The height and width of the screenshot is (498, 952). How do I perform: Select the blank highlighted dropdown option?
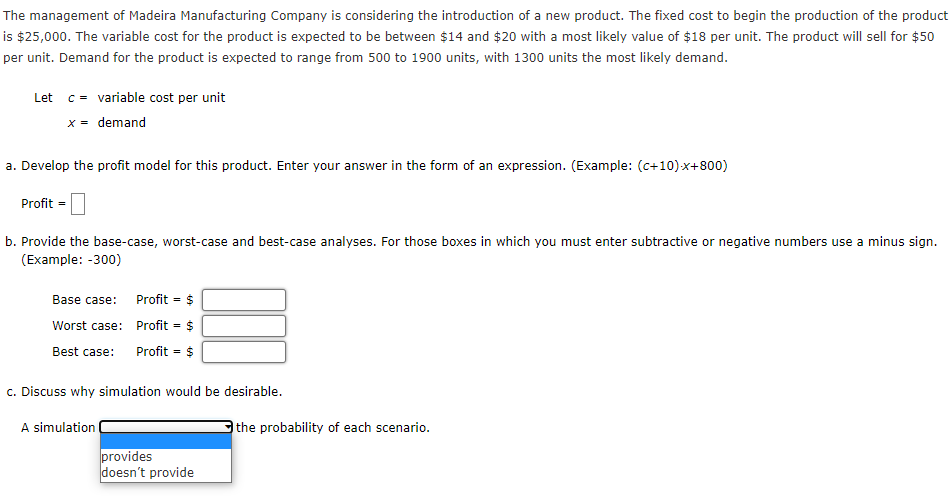pyautogui.click(x=166, y=442)
